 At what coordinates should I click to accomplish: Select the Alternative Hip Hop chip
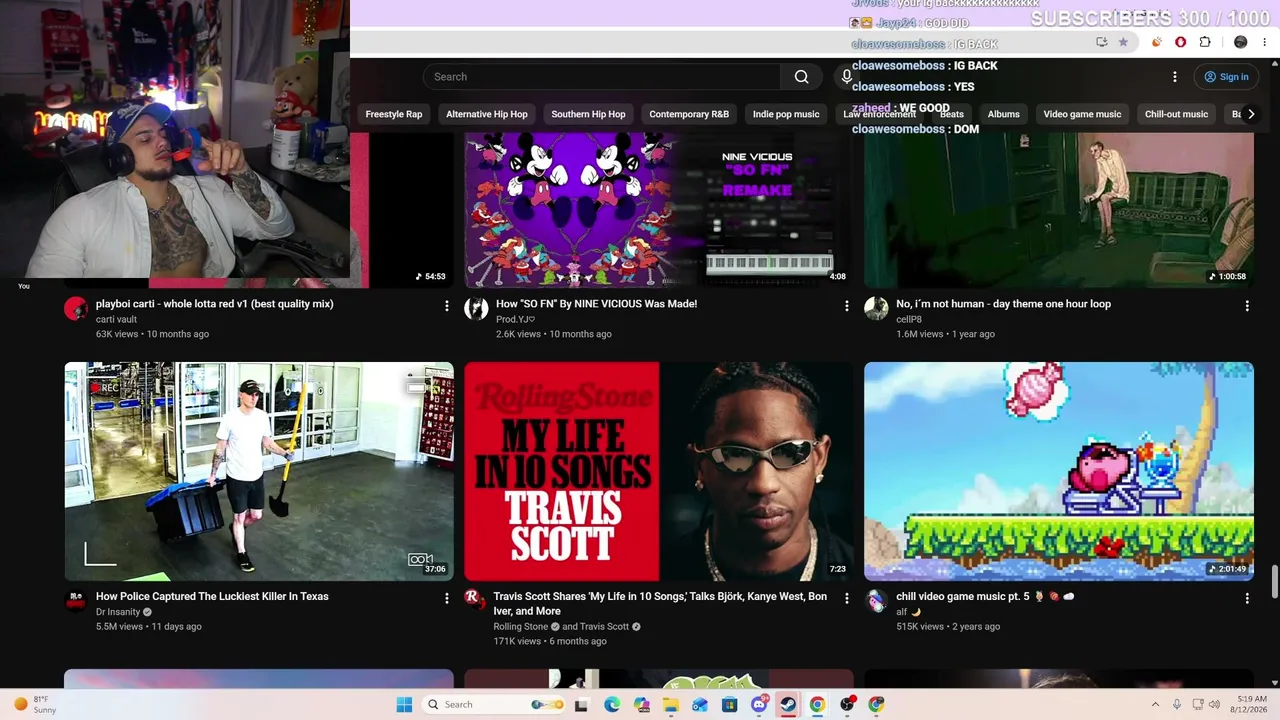click(487, 114)
